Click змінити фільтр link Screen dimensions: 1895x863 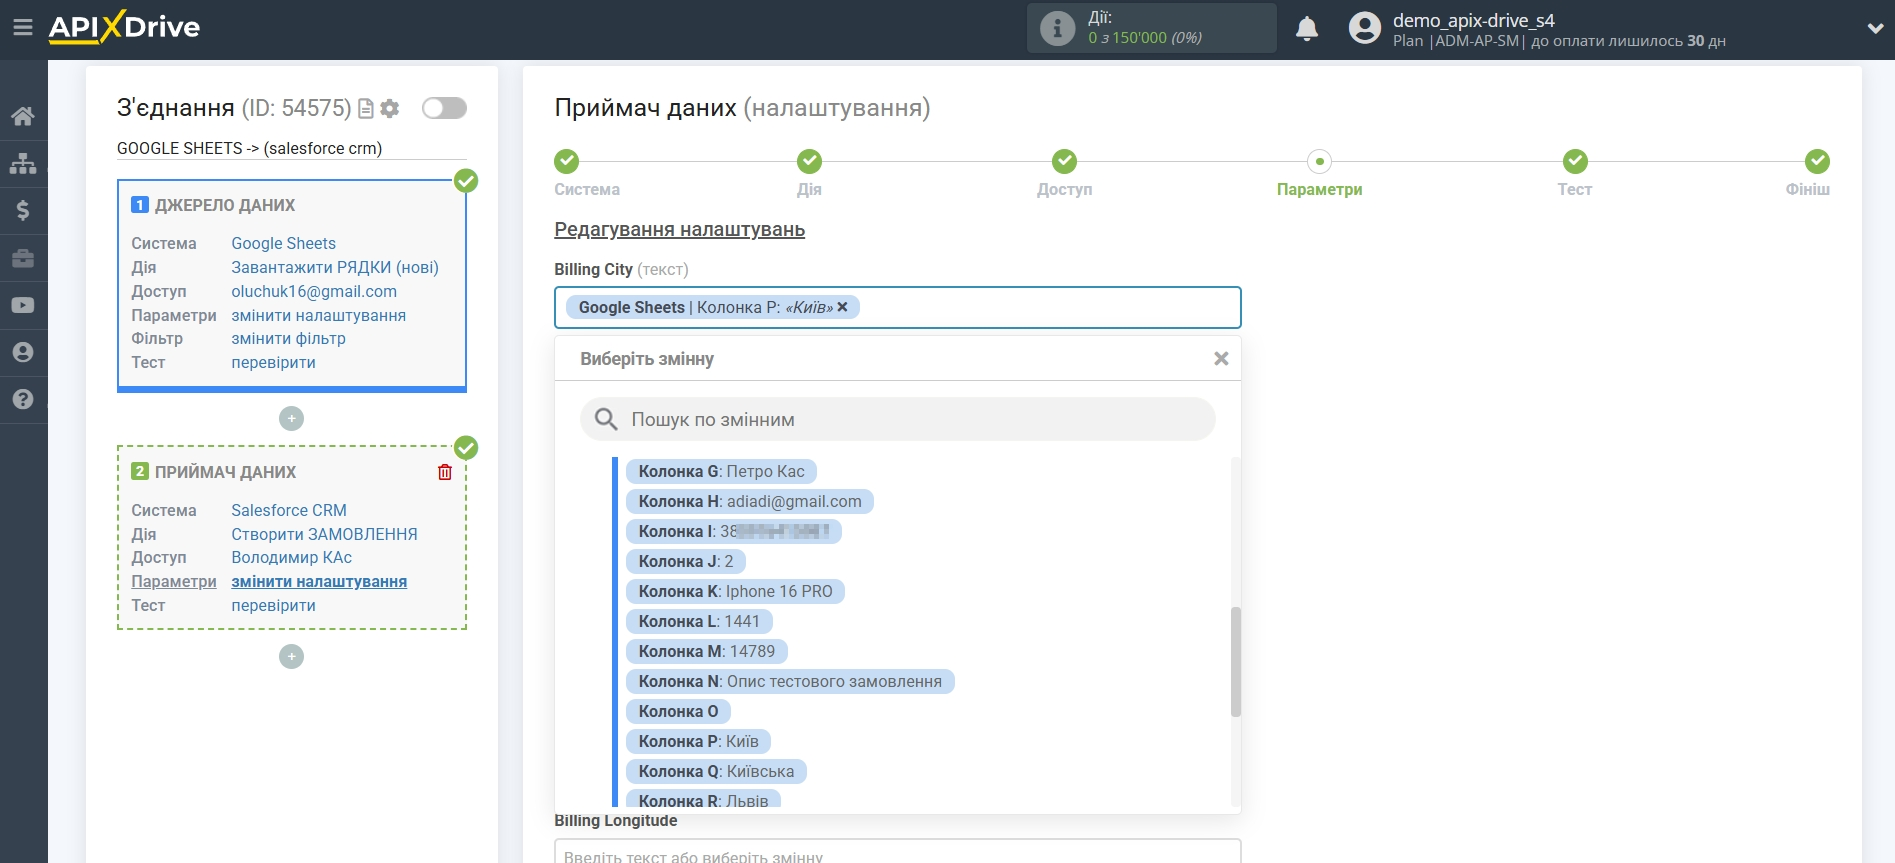pyautogui.click(x=288, y=338)
